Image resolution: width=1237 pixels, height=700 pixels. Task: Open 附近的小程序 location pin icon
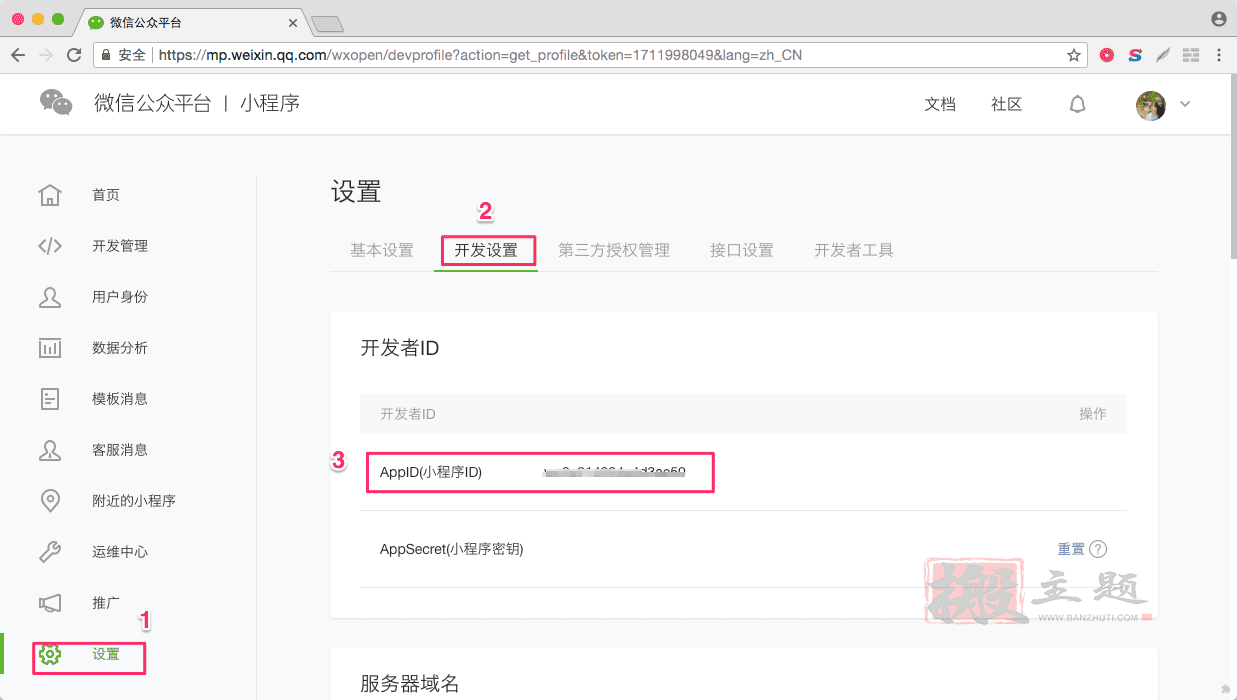tap(50, 501)
